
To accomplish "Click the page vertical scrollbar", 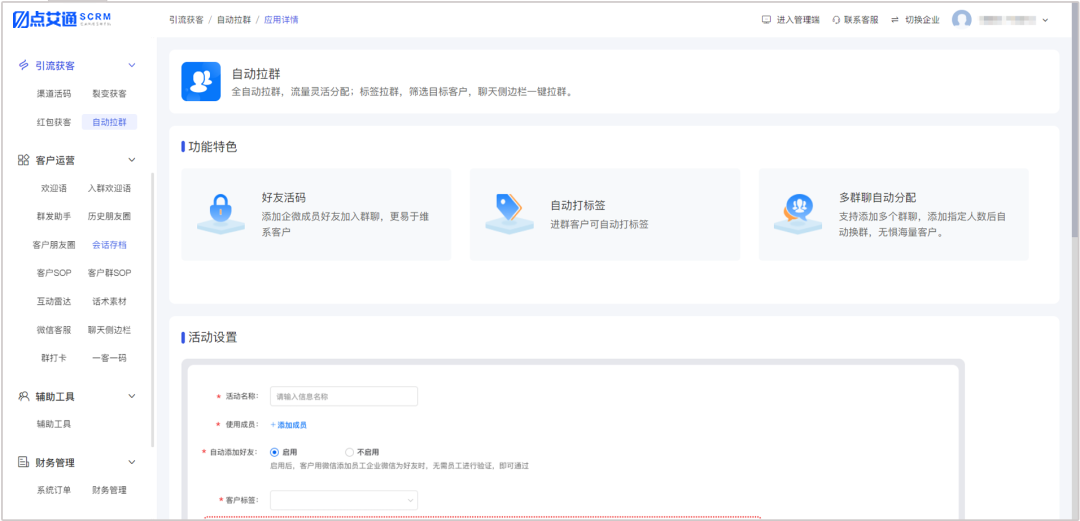I will point(1075,121).
